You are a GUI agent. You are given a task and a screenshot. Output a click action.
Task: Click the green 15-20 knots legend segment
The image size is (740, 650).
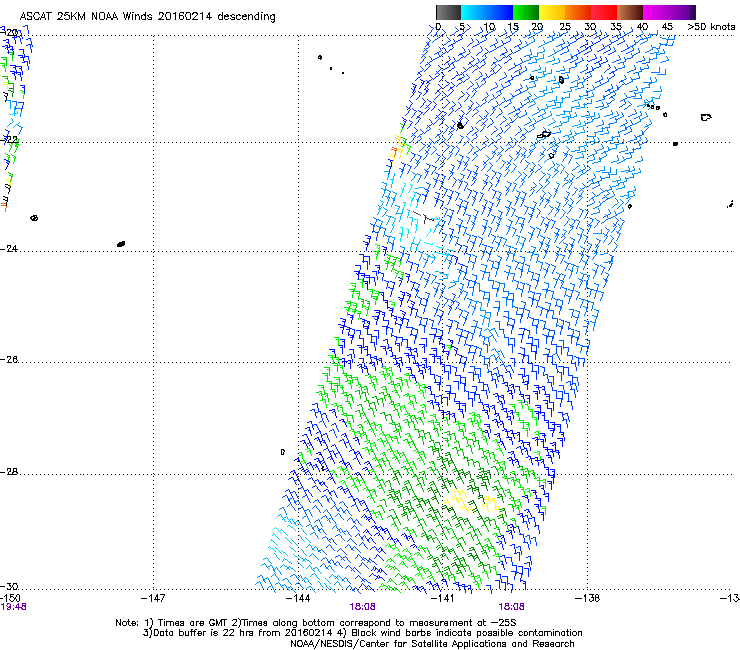pos(526,12)
